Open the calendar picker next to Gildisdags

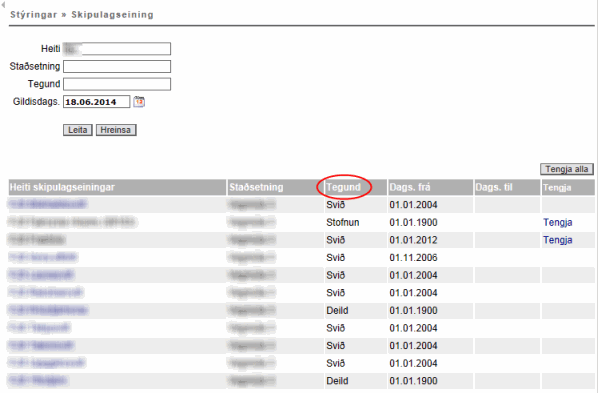click(139, 101)
